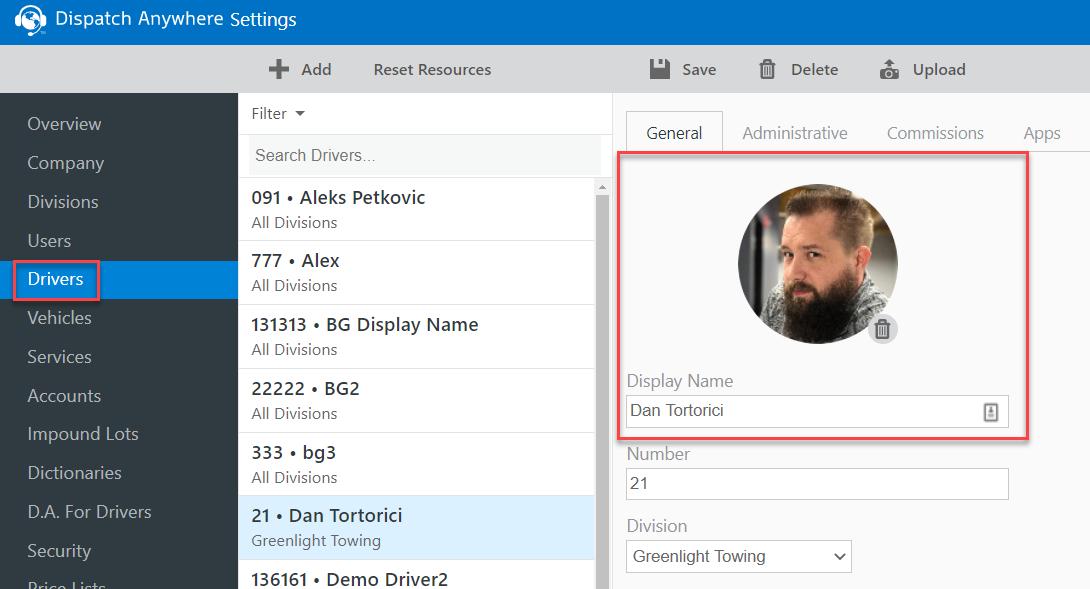Switch to the Commissions tab

(x=935, y=133)
